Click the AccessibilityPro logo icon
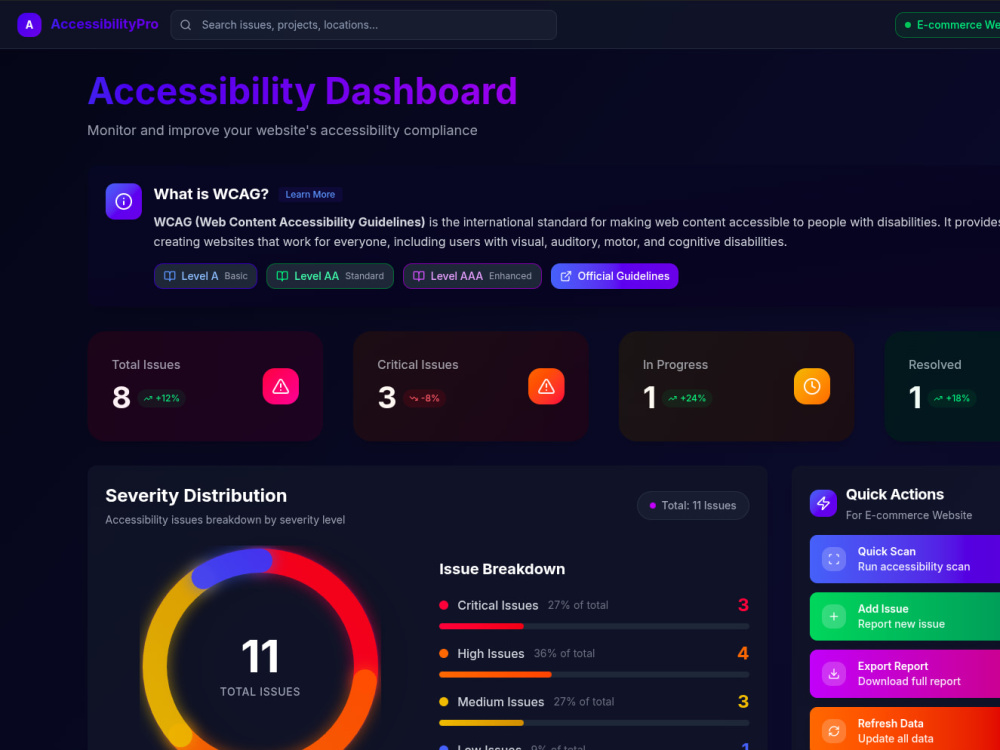This screenshot has height=750, width=1000. [x=29, y=25]
